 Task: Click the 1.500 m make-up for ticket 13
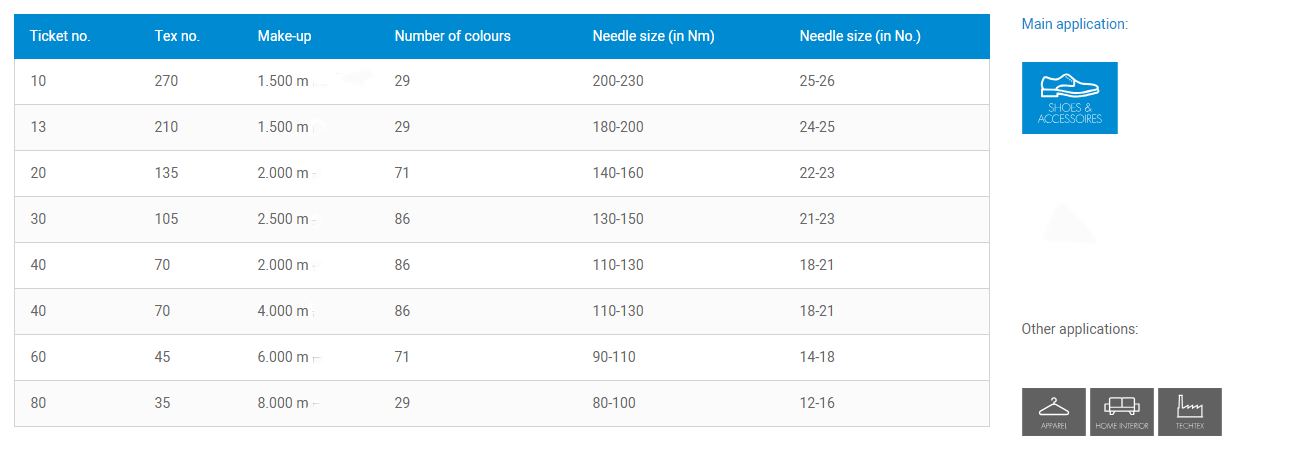283,127
